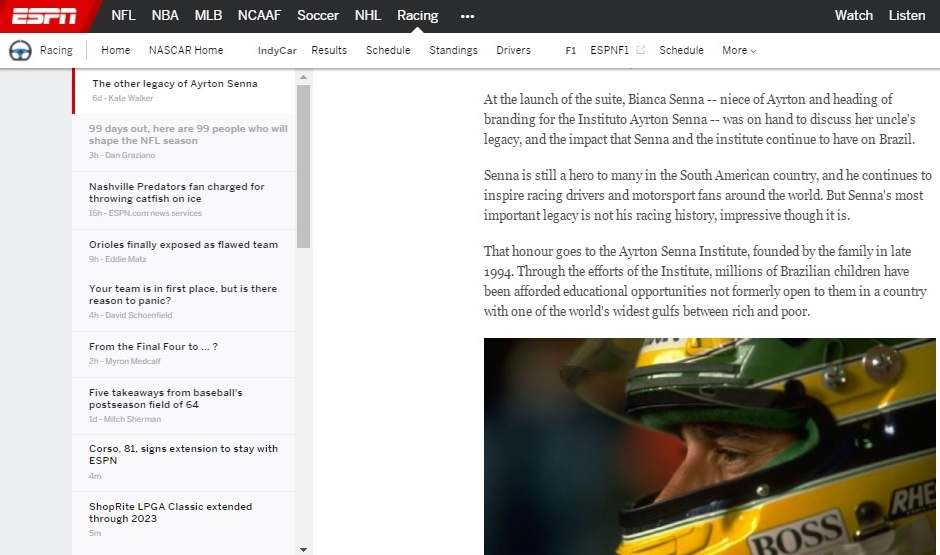Click the Listen link
The width and height of the screenshot is (940, 555).
[x=907, y=15]
